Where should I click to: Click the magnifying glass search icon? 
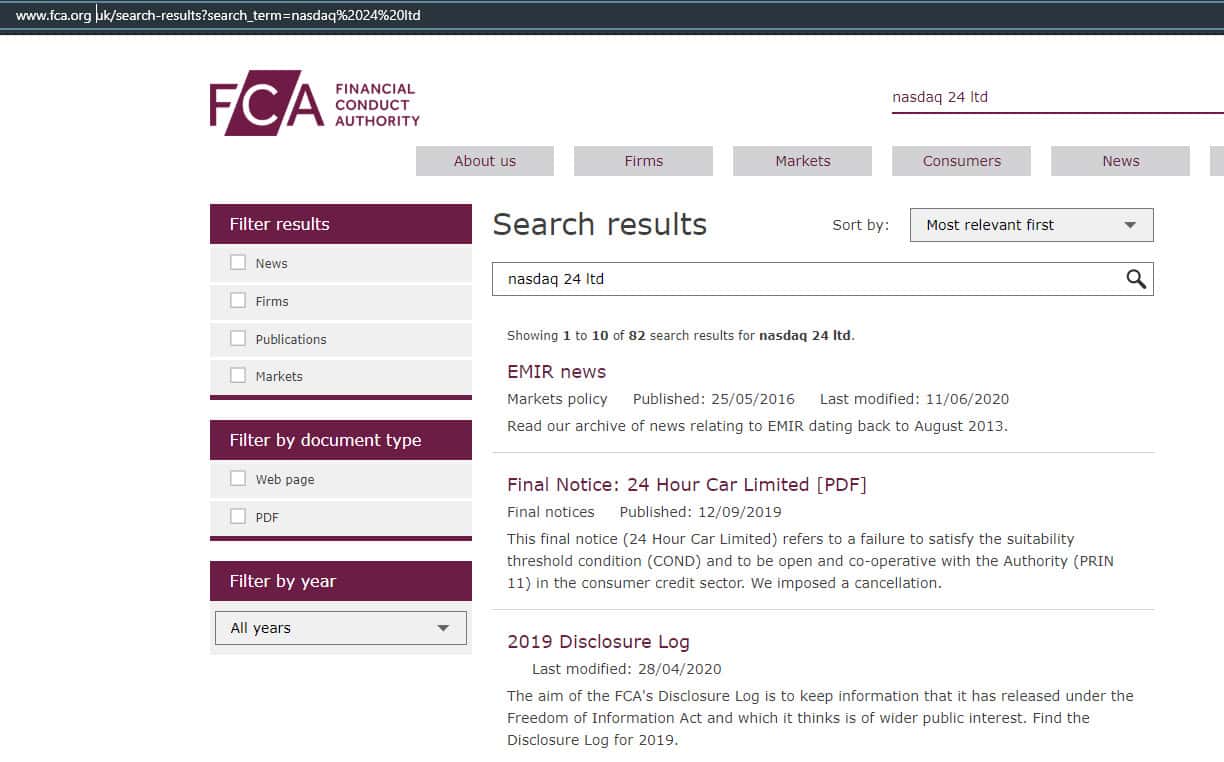coord(1136,279)
